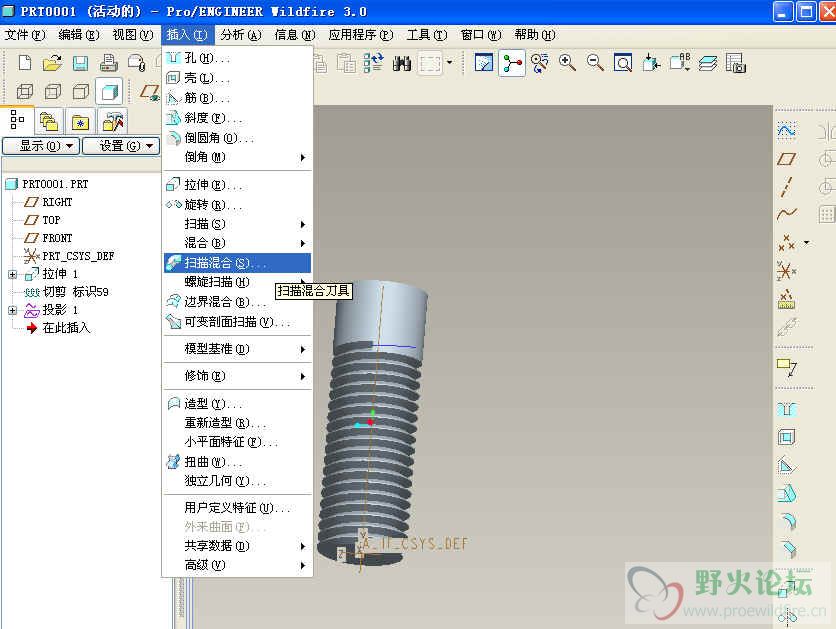Open the Favorites tab icon
836x629 pixels.
(x=80, y=122)
